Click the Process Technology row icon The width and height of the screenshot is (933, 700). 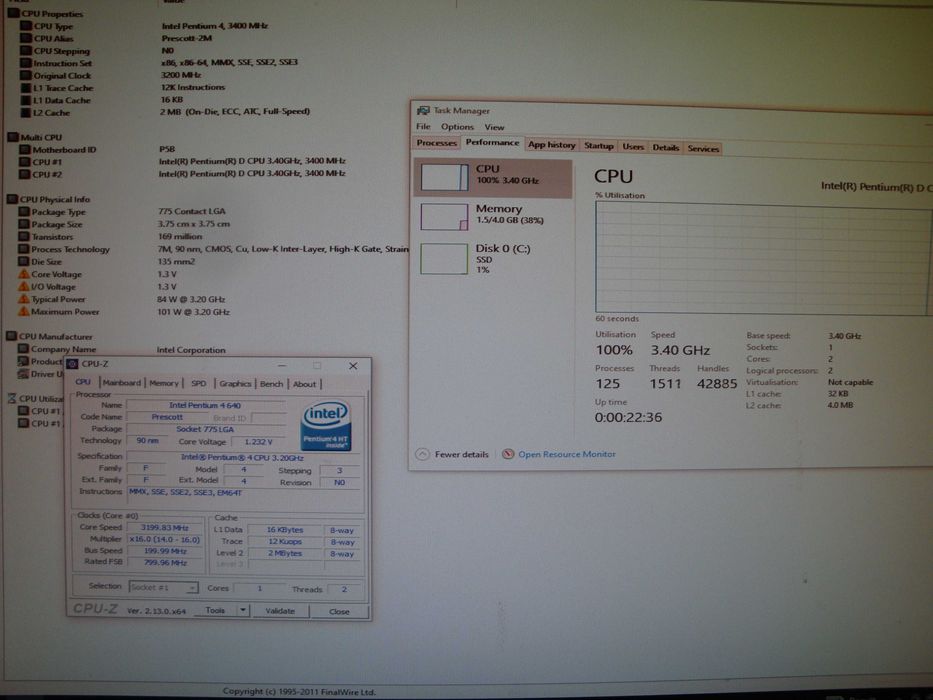click(x=23, y=249)
